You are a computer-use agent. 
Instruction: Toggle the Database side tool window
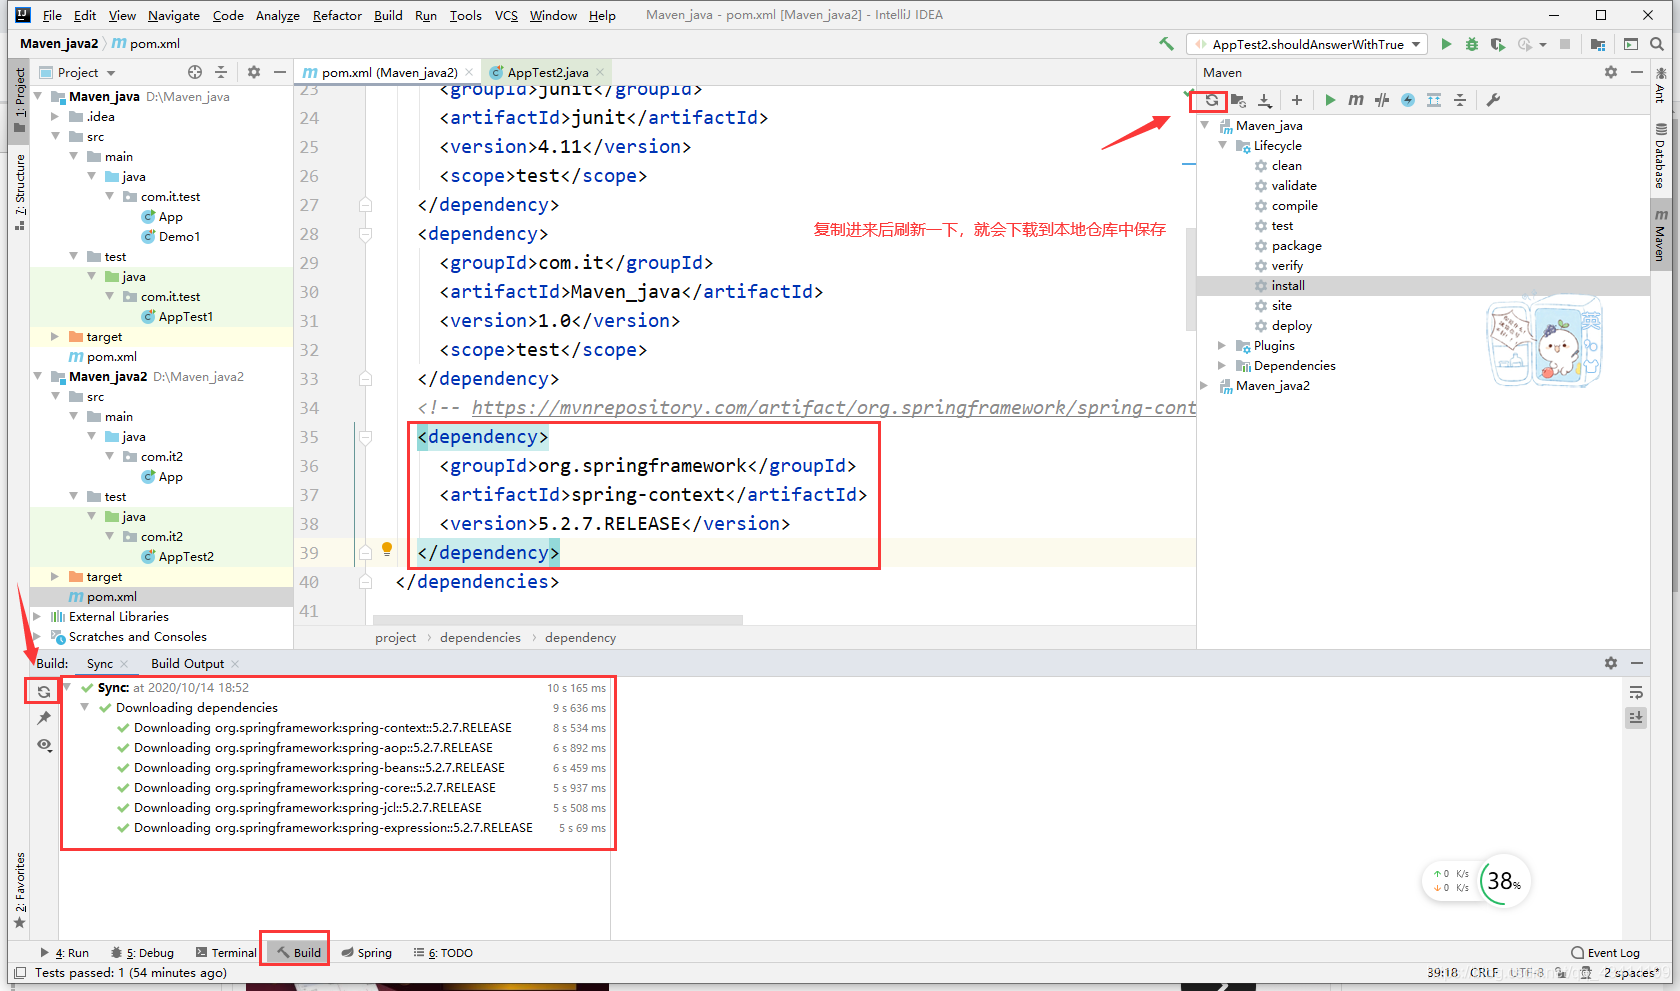pos(1660,156)
